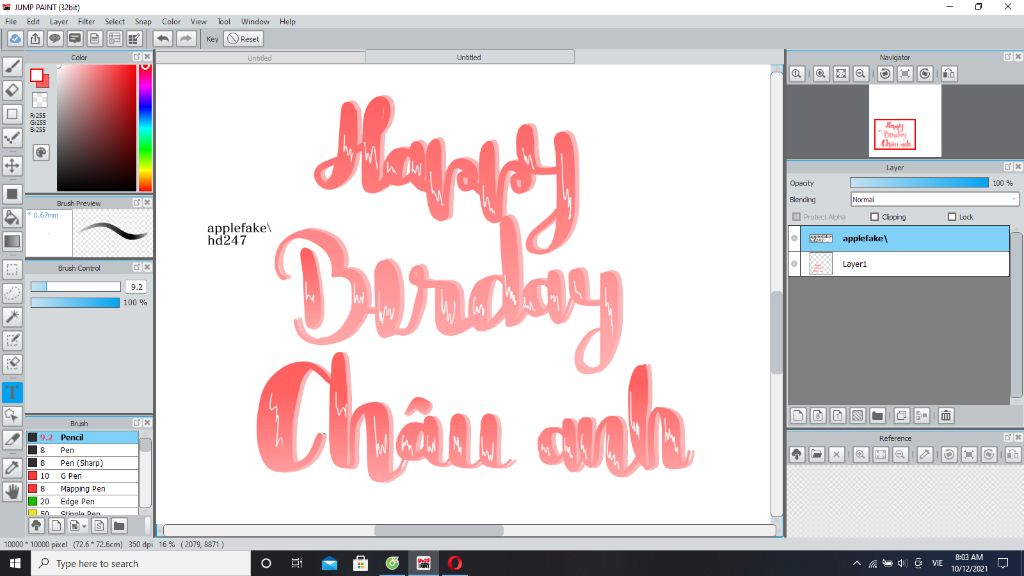Select the Pen (Sharp) brush

(x=82, y=463)
